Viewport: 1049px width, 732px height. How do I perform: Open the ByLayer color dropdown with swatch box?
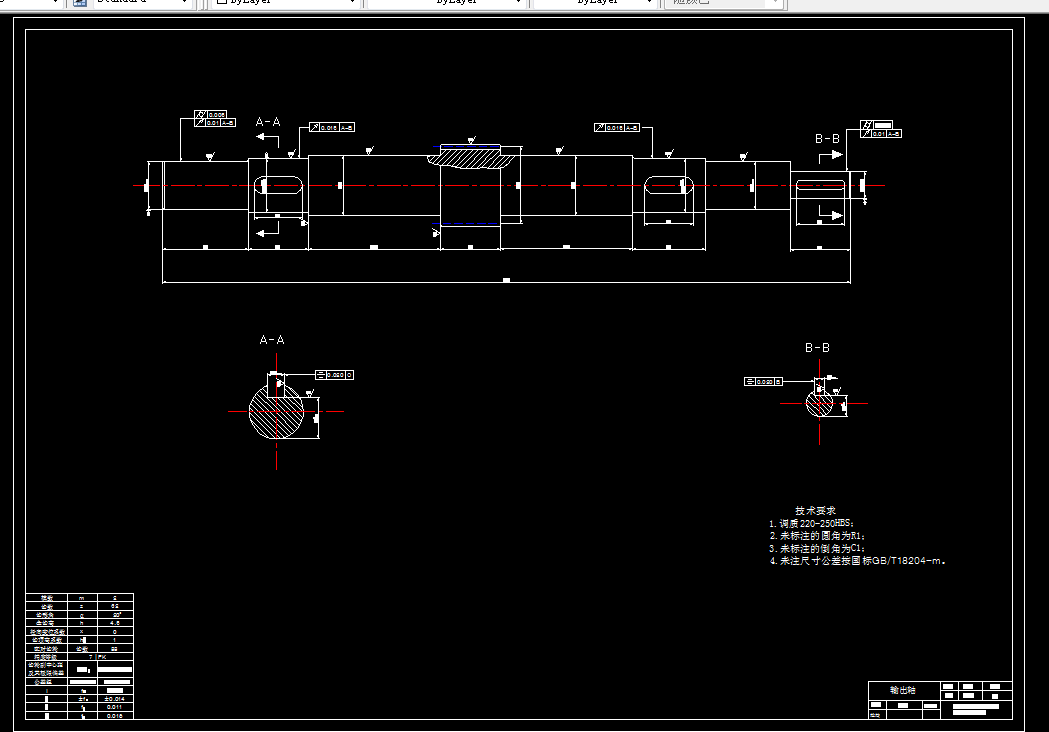click(286, 2)
